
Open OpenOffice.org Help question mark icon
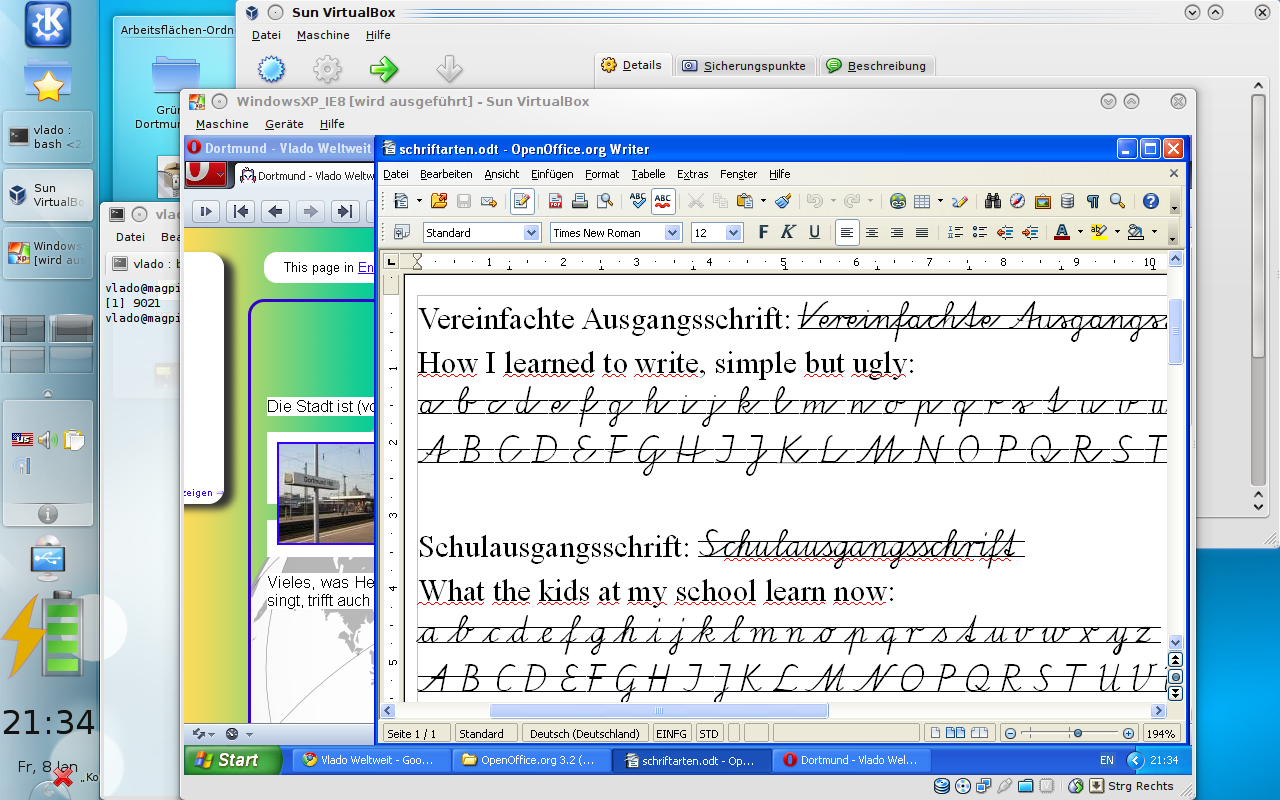[x=1151, y=201]
